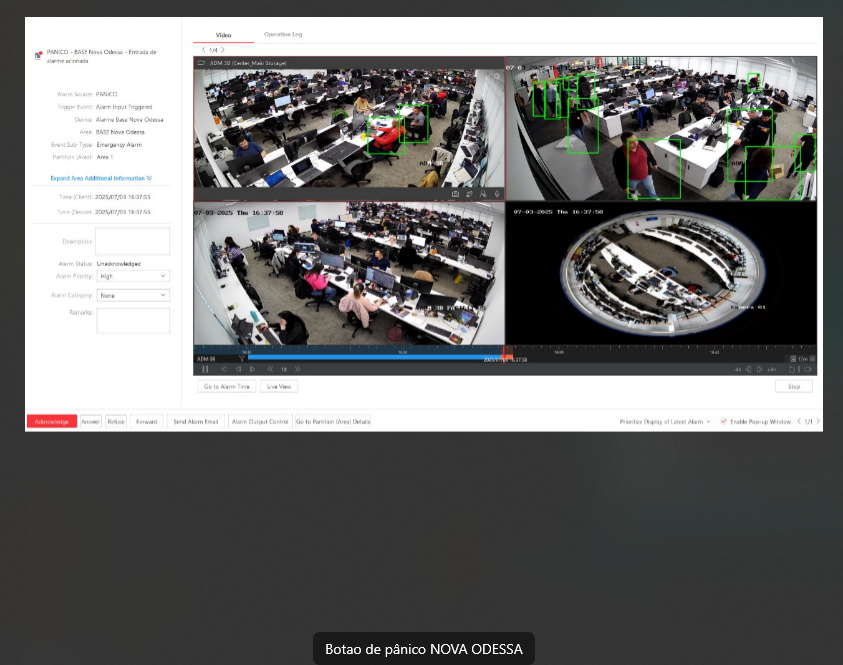Click the Live View button

(279, 386)
